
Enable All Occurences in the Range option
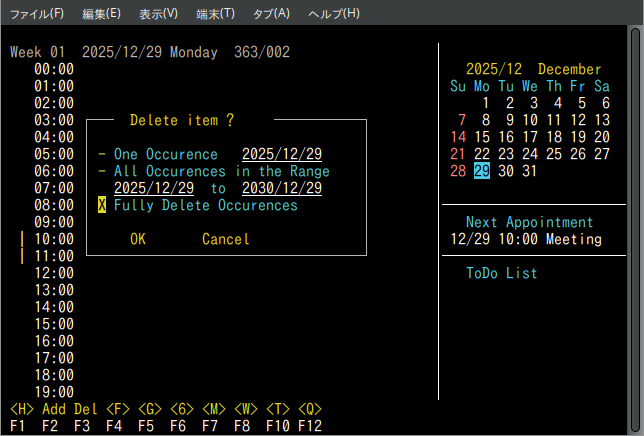102,171
